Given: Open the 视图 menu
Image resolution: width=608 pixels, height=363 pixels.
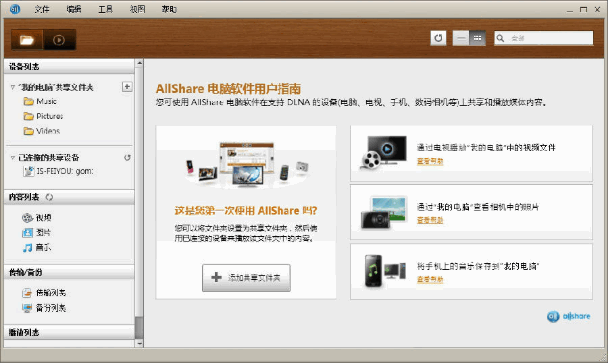Looking at the screenshot, I should (137, 9).
